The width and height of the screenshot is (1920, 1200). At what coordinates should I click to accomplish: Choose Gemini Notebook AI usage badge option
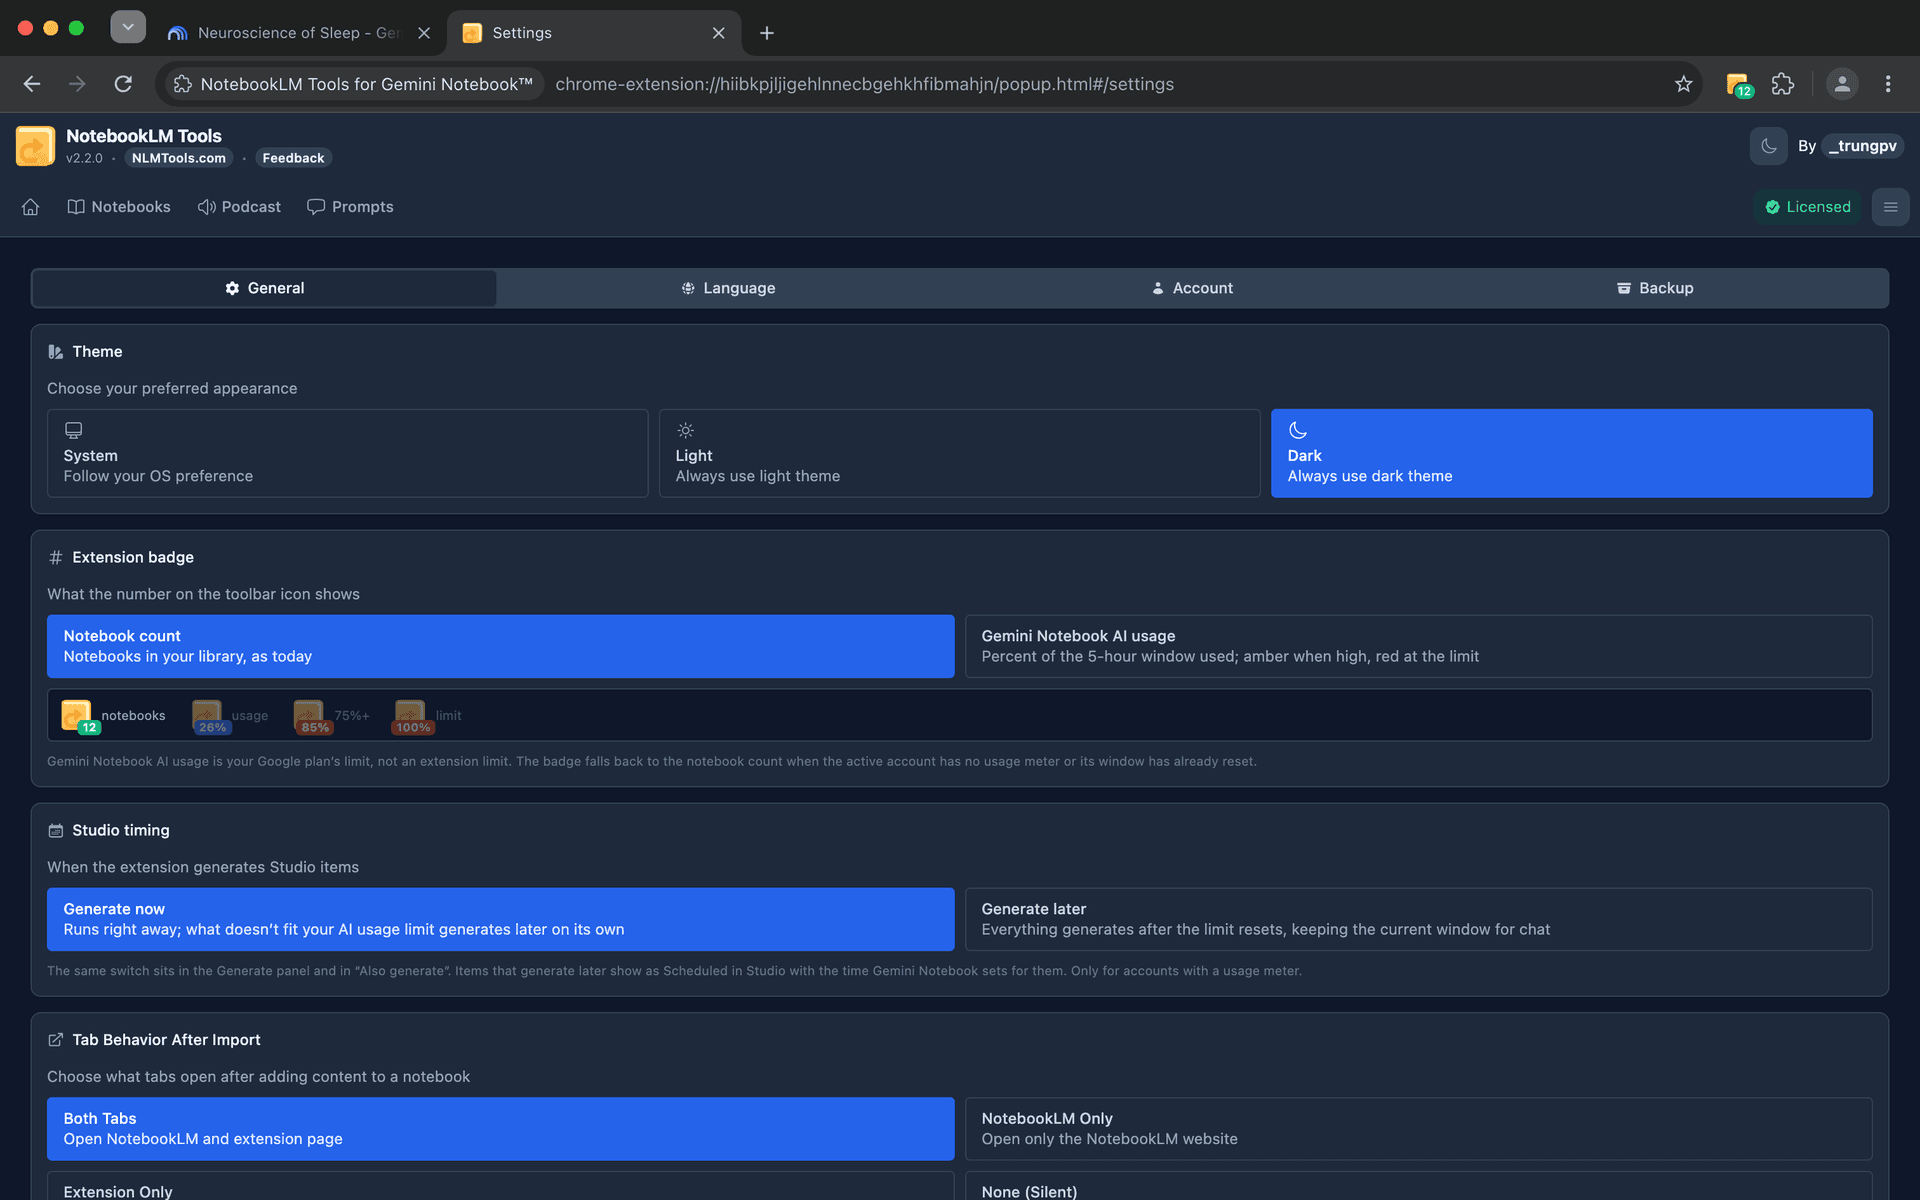tap(1419, 646)
